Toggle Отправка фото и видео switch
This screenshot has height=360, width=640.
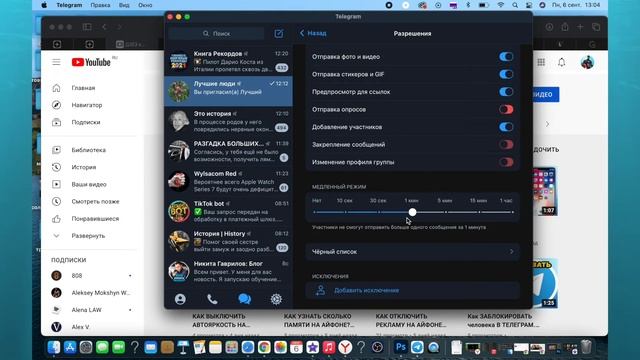[506, 57]
